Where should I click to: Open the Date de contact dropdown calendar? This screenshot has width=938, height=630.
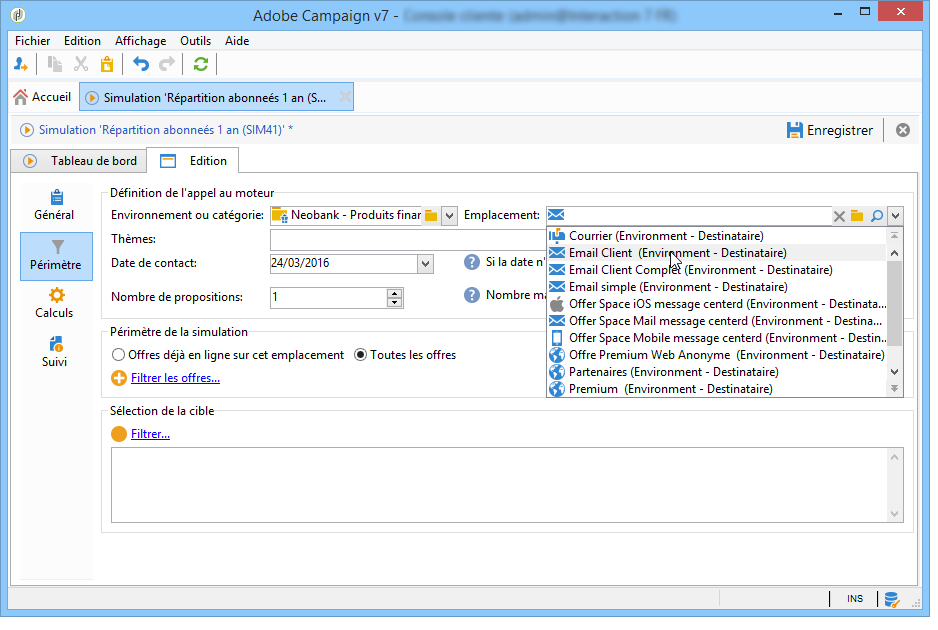pos(425,263)
